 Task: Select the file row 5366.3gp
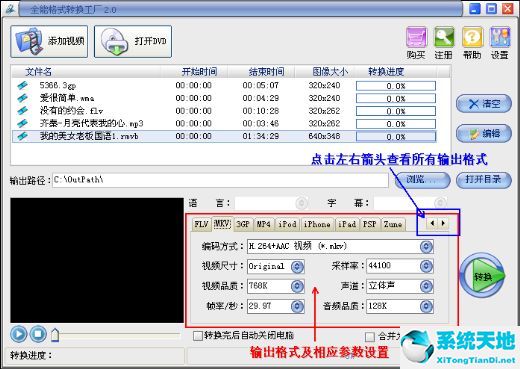224,86
